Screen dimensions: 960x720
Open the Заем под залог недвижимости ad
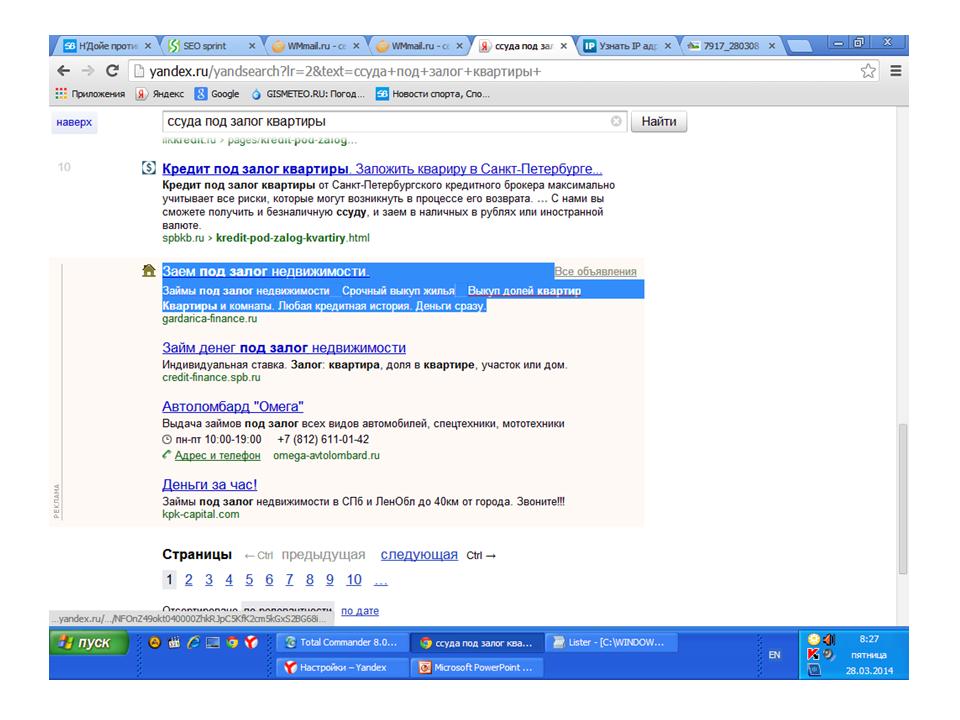pyautogui.click(x=265, y=271)
